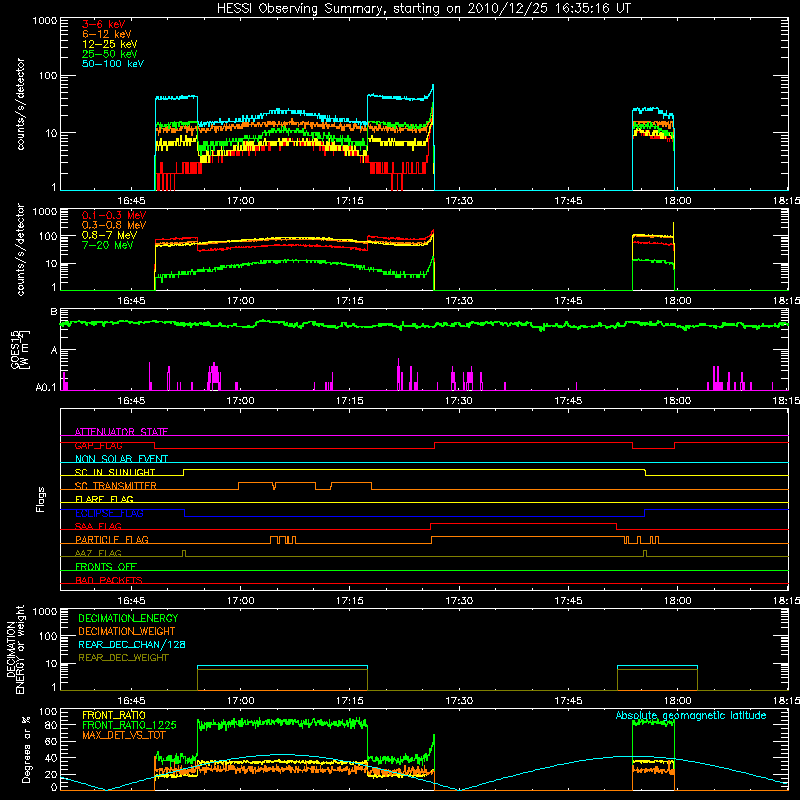Click the SAA_FLAG label

tap(98, 527)
